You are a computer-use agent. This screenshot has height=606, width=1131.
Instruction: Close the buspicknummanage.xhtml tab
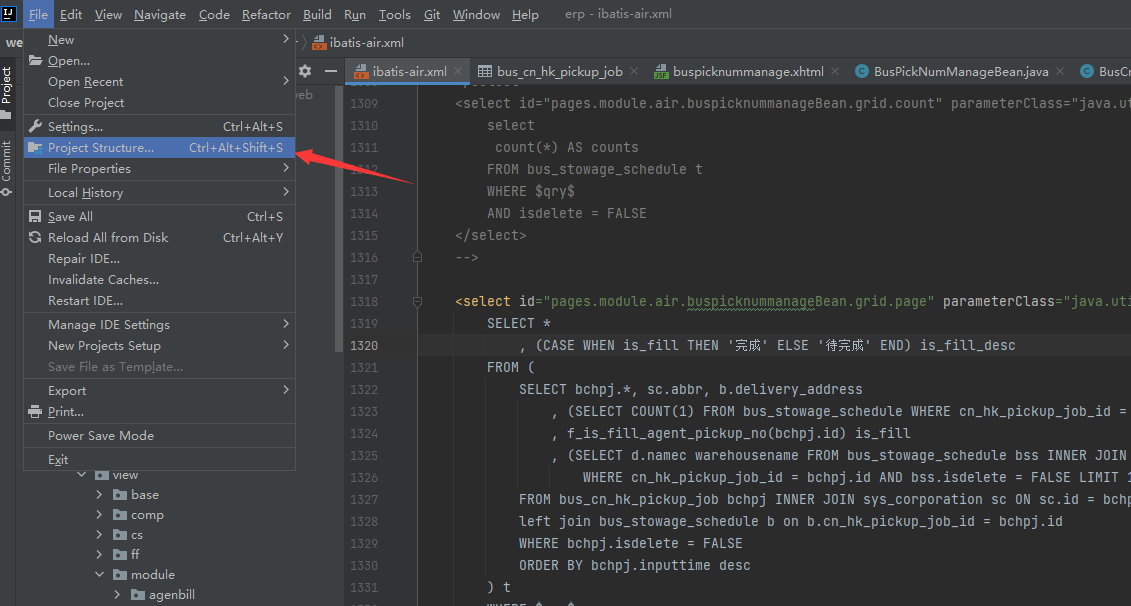point(835,71)
